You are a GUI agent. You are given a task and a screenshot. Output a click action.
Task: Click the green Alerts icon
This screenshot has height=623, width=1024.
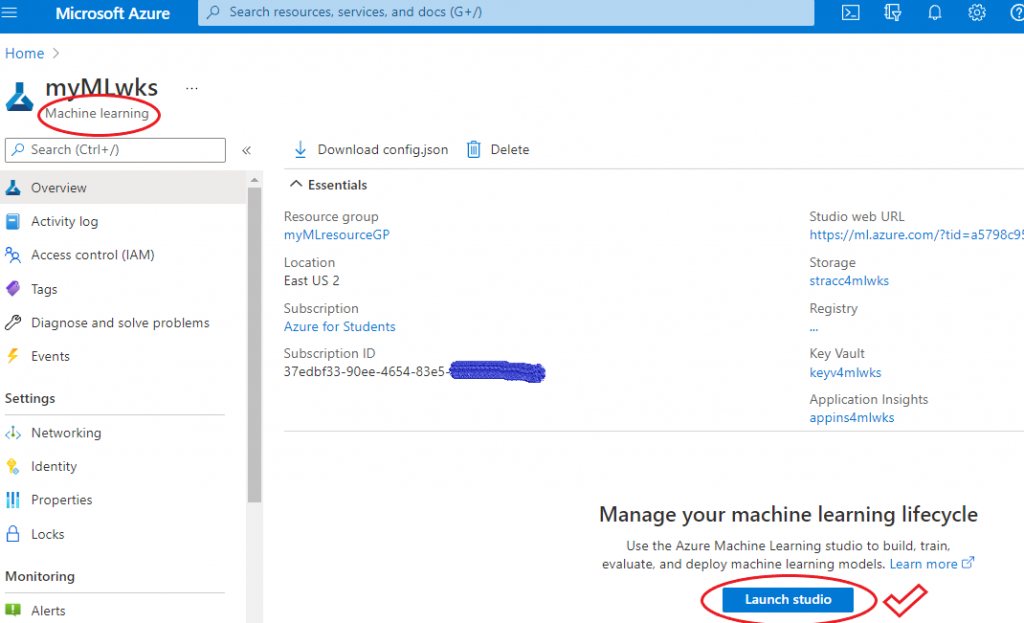pos(12,610)
